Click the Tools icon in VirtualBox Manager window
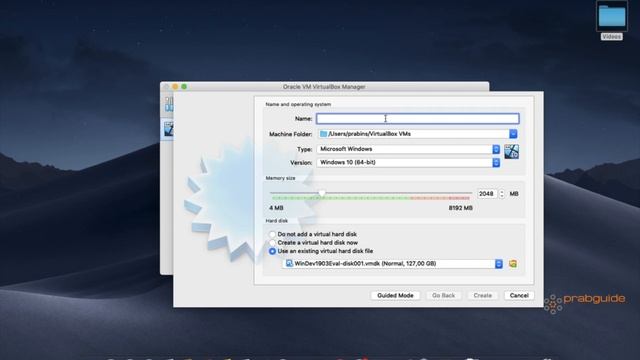This screenshot has width=640, height=360. (169, 104)
